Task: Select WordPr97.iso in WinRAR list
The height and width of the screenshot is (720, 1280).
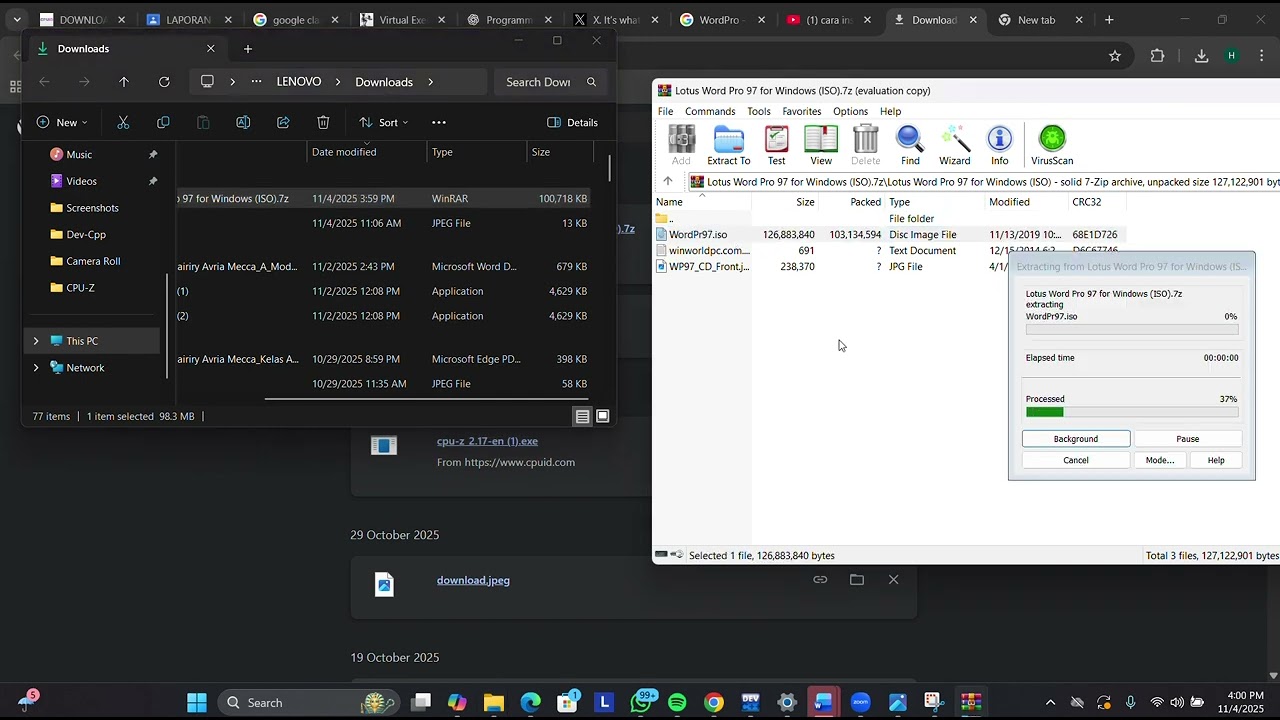Action: (x=698, y=235)
